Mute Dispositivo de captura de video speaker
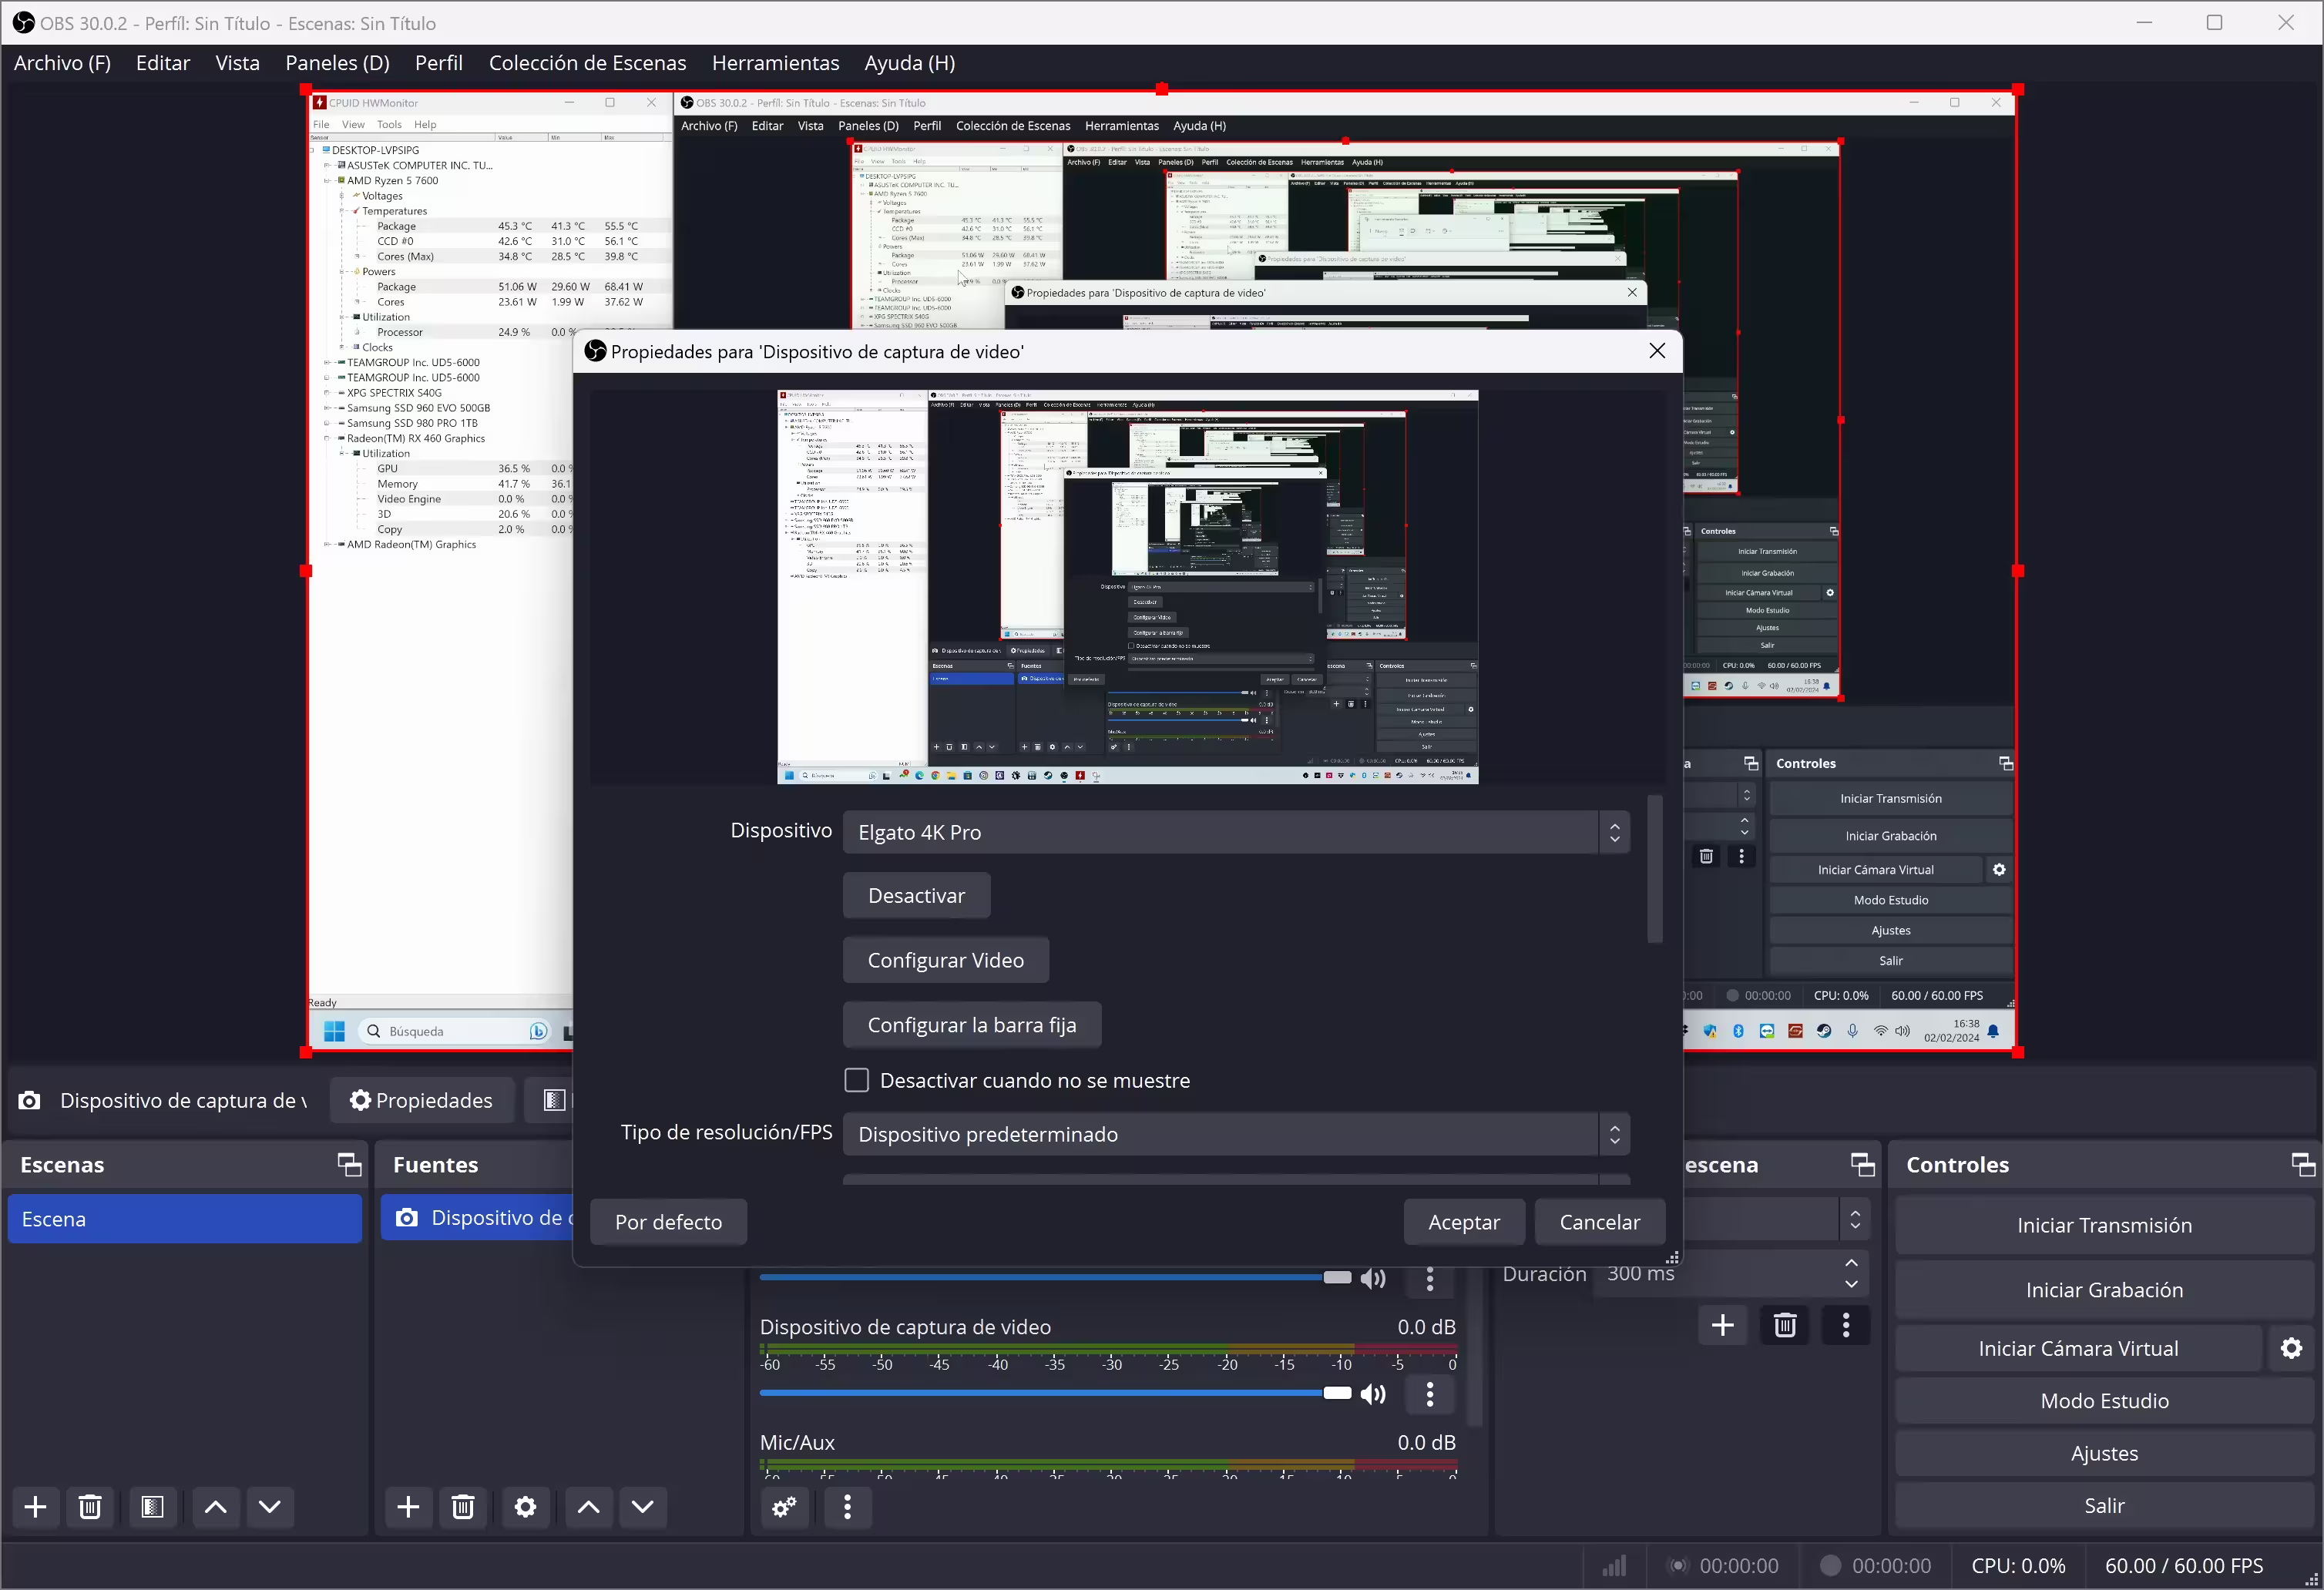This screenshot has height=1590, width=2324. click(x=1374, y=1394)
